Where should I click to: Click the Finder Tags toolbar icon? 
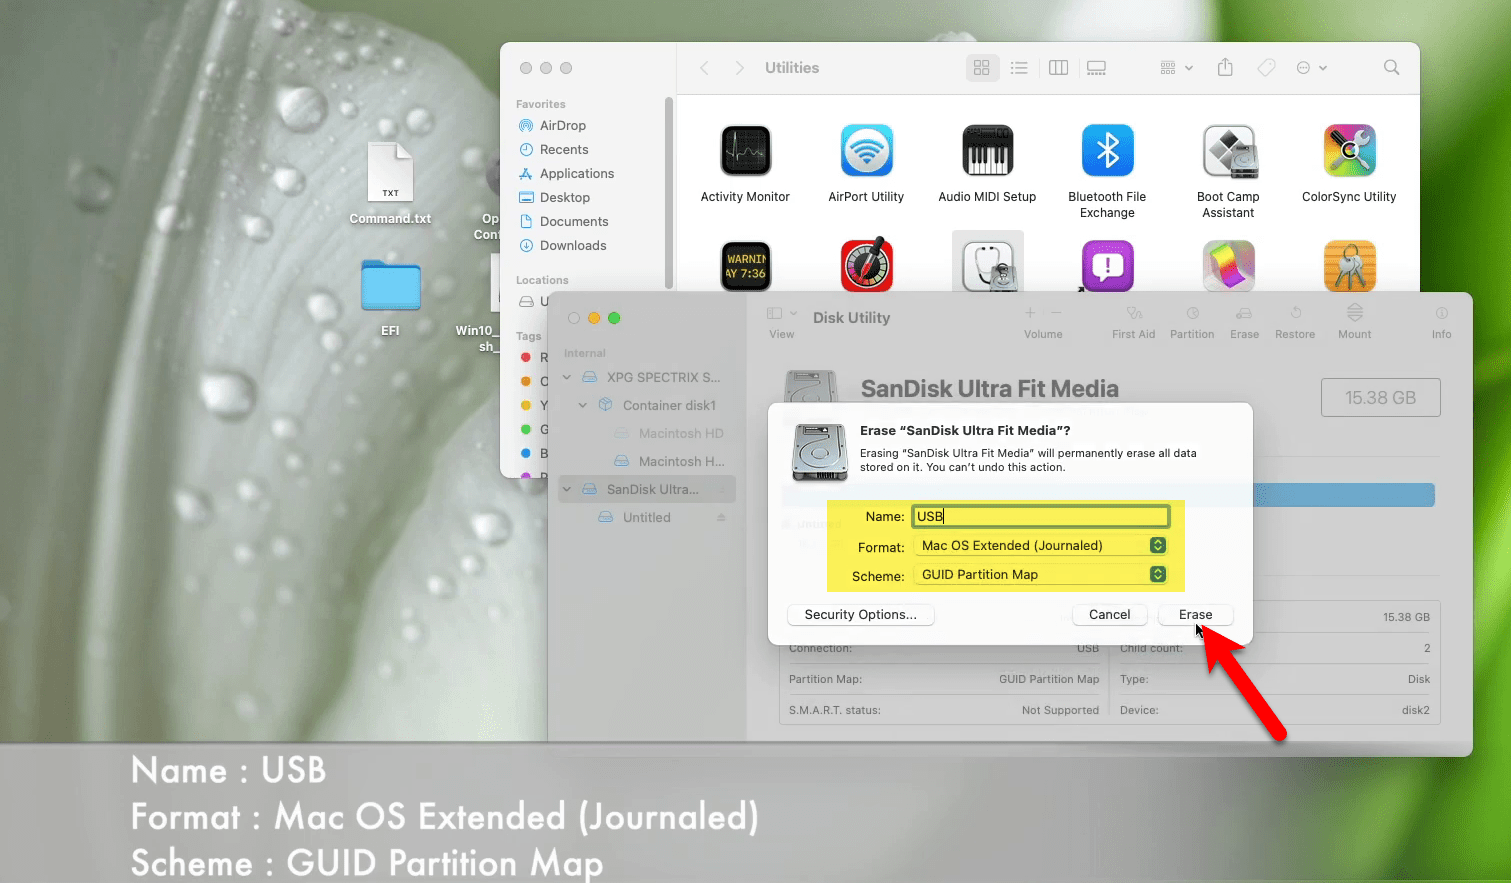1266,68
